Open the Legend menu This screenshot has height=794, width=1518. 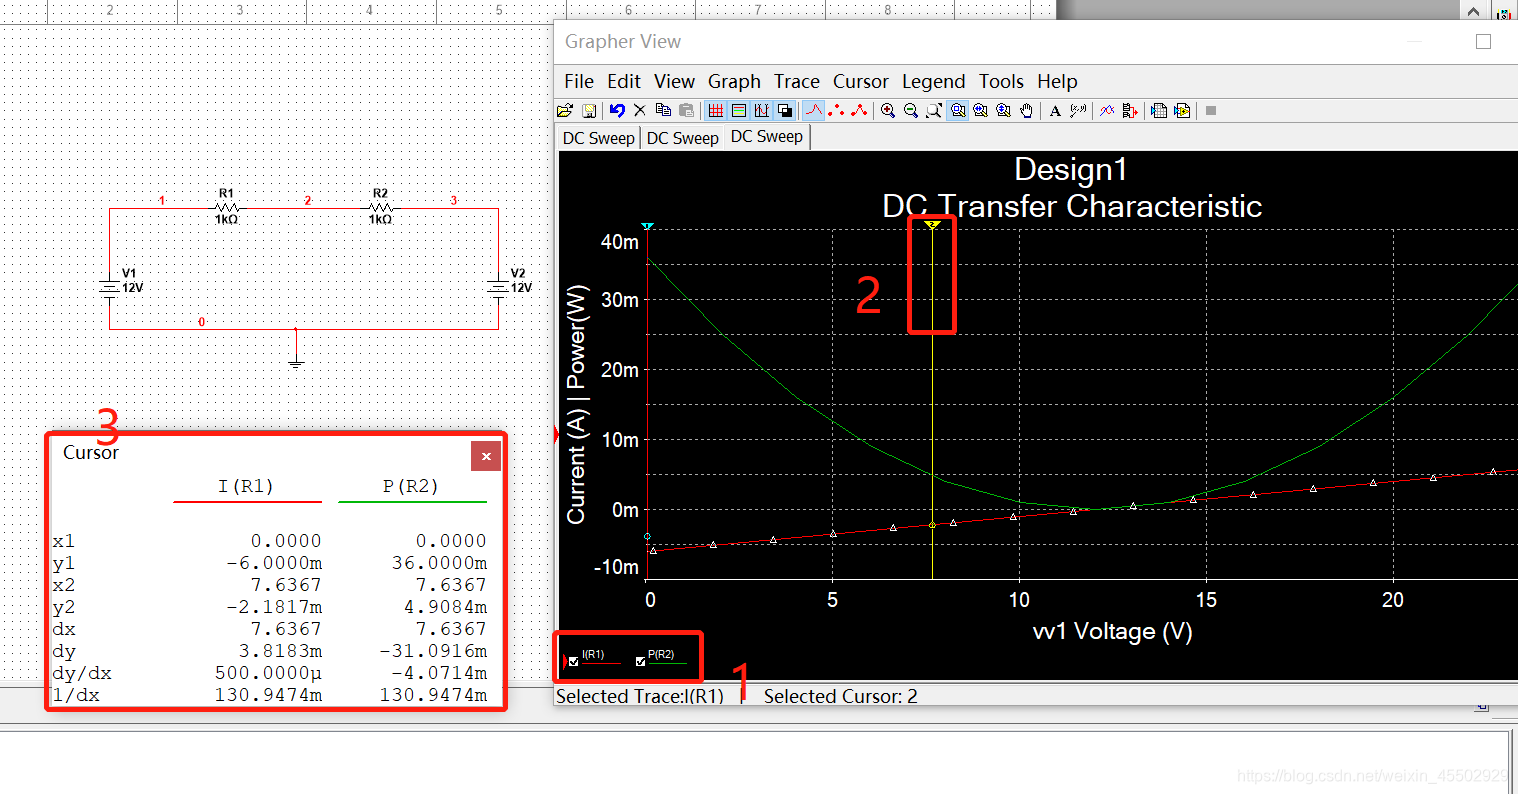(x=934, y=81)
